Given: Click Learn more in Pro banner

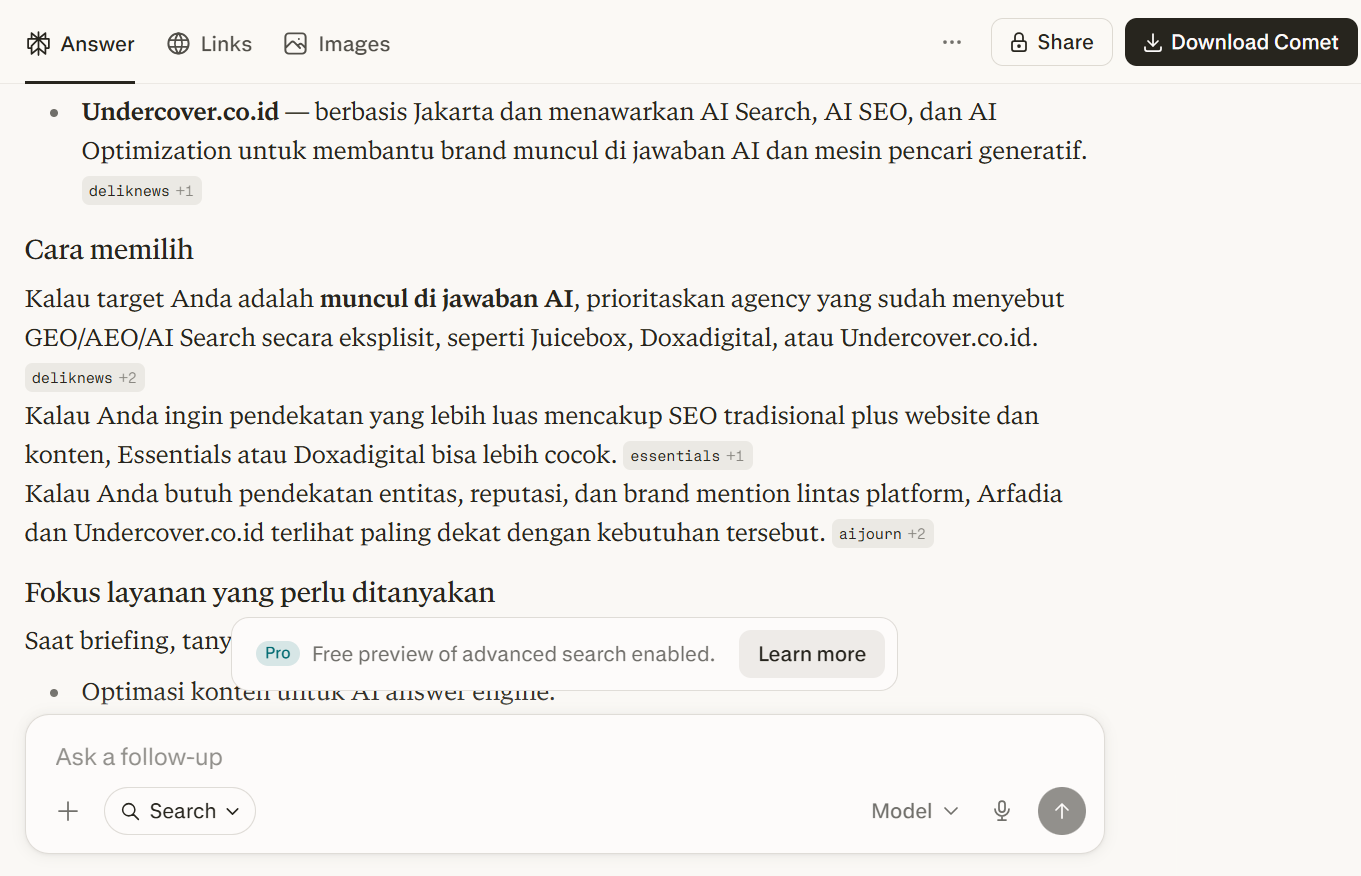Looking at the screenshot, I should 812,654.
